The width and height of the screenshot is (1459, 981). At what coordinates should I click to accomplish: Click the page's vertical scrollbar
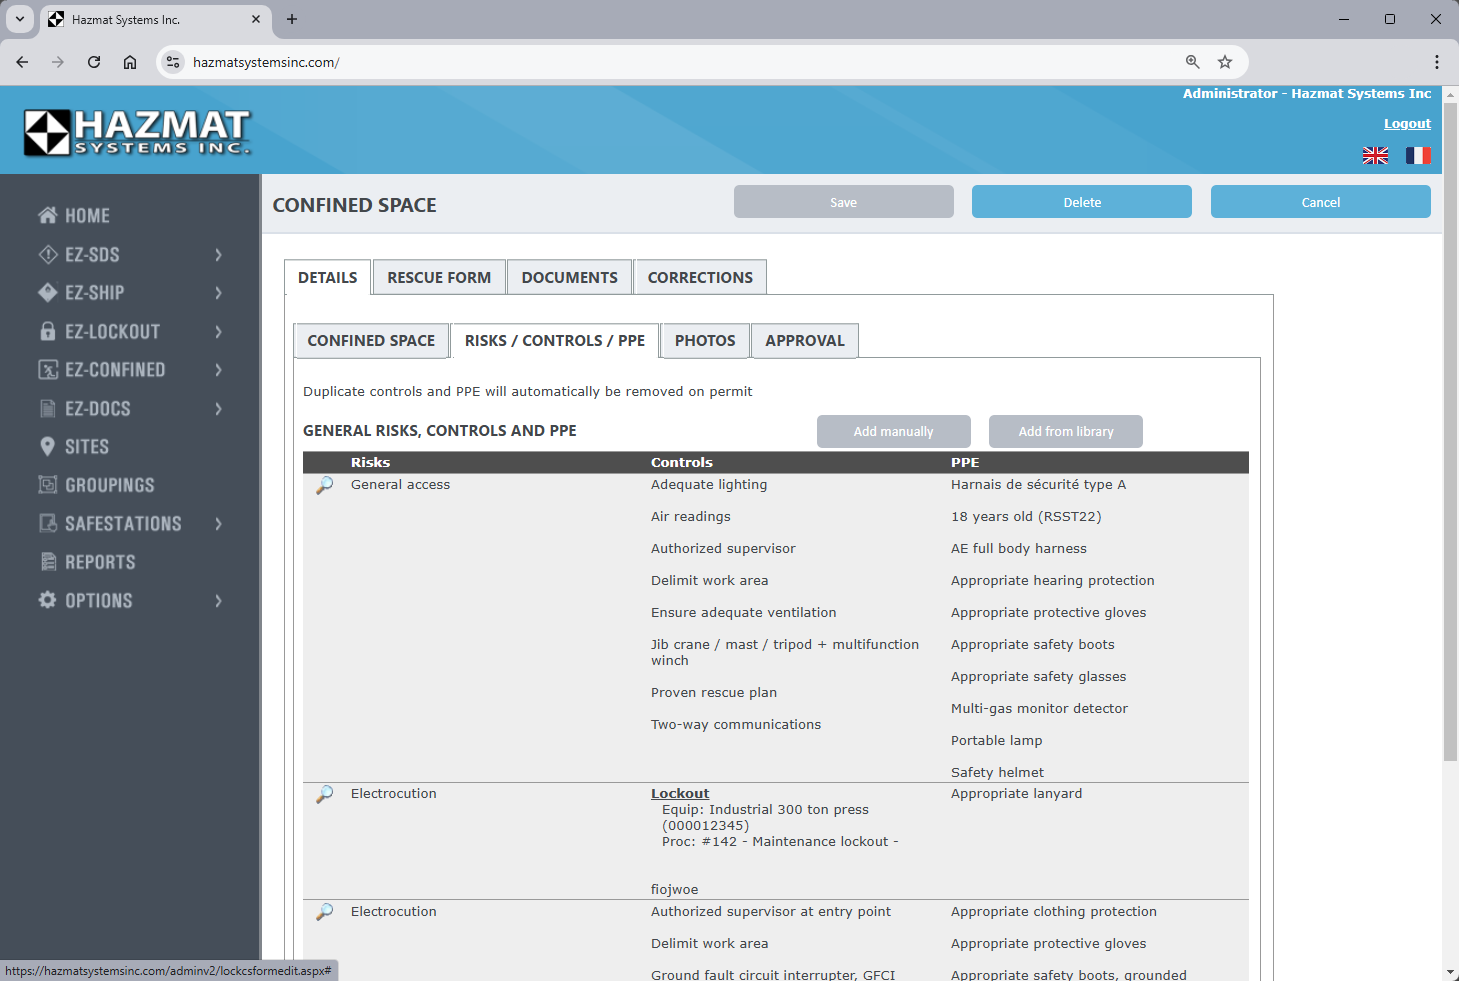coord(1450,500)
